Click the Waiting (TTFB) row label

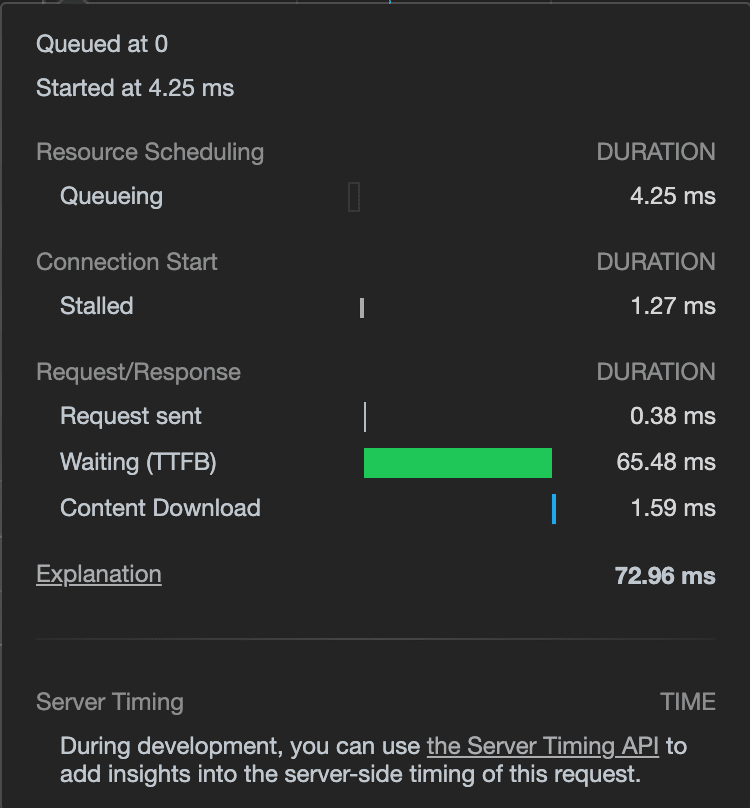click(x=138, y=462)
